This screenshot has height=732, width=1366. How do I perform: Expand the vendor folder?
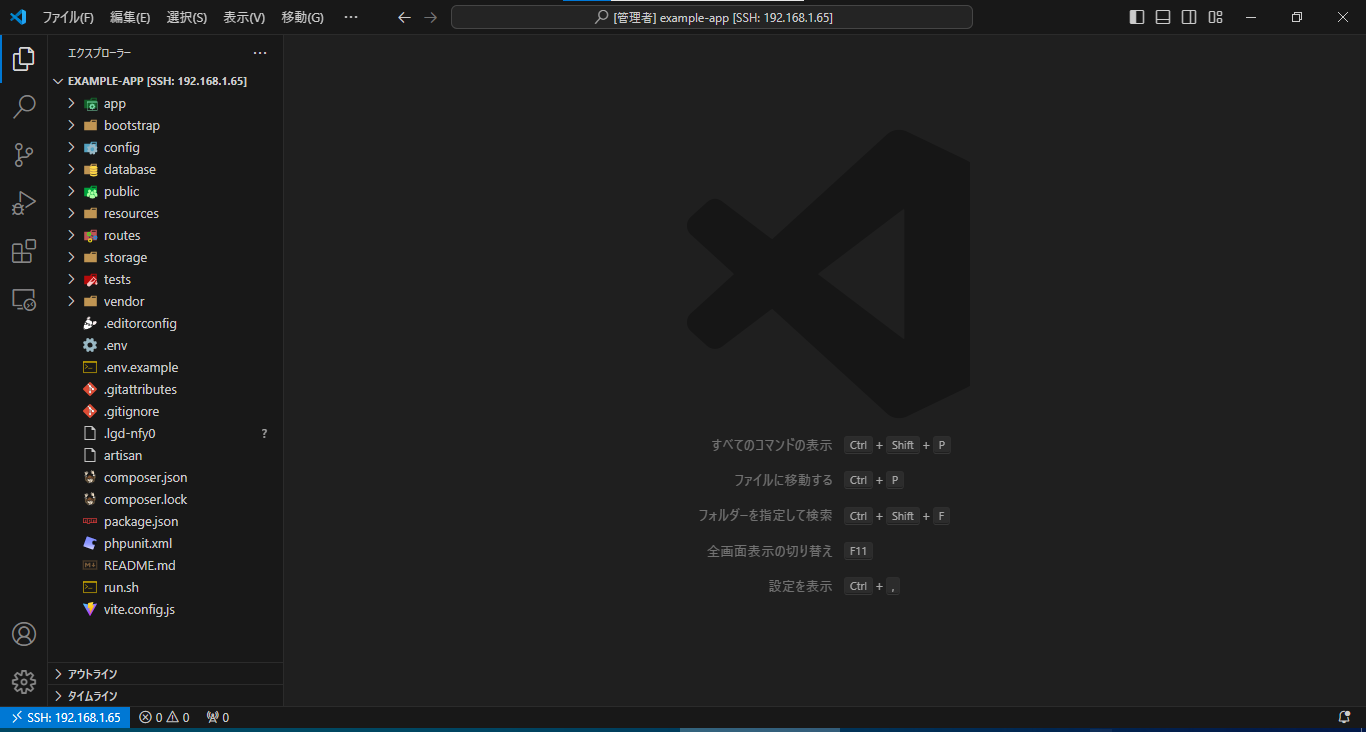point(166,302)
